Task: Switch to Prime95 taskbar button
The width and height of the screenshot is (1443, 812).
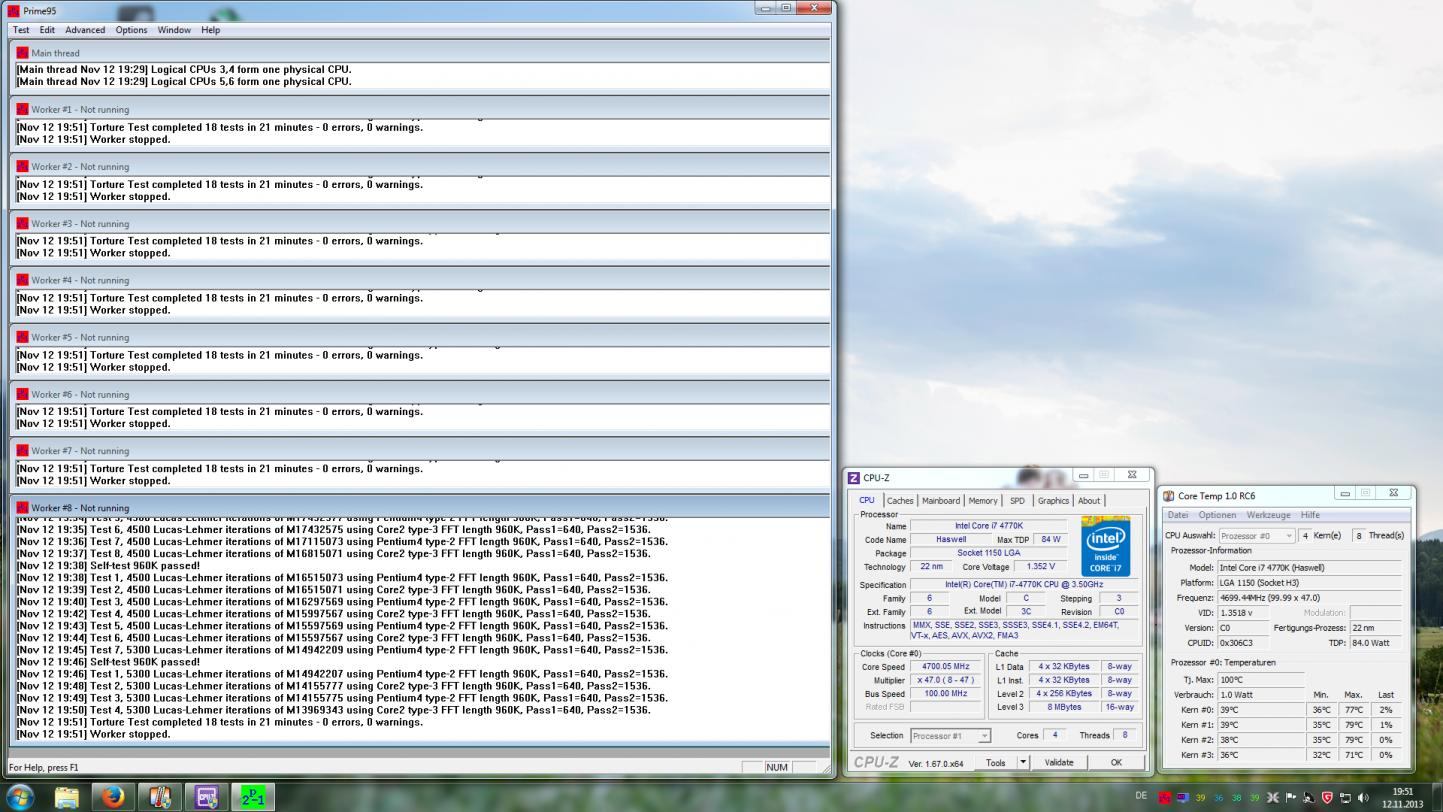Action: pos(254,797)
